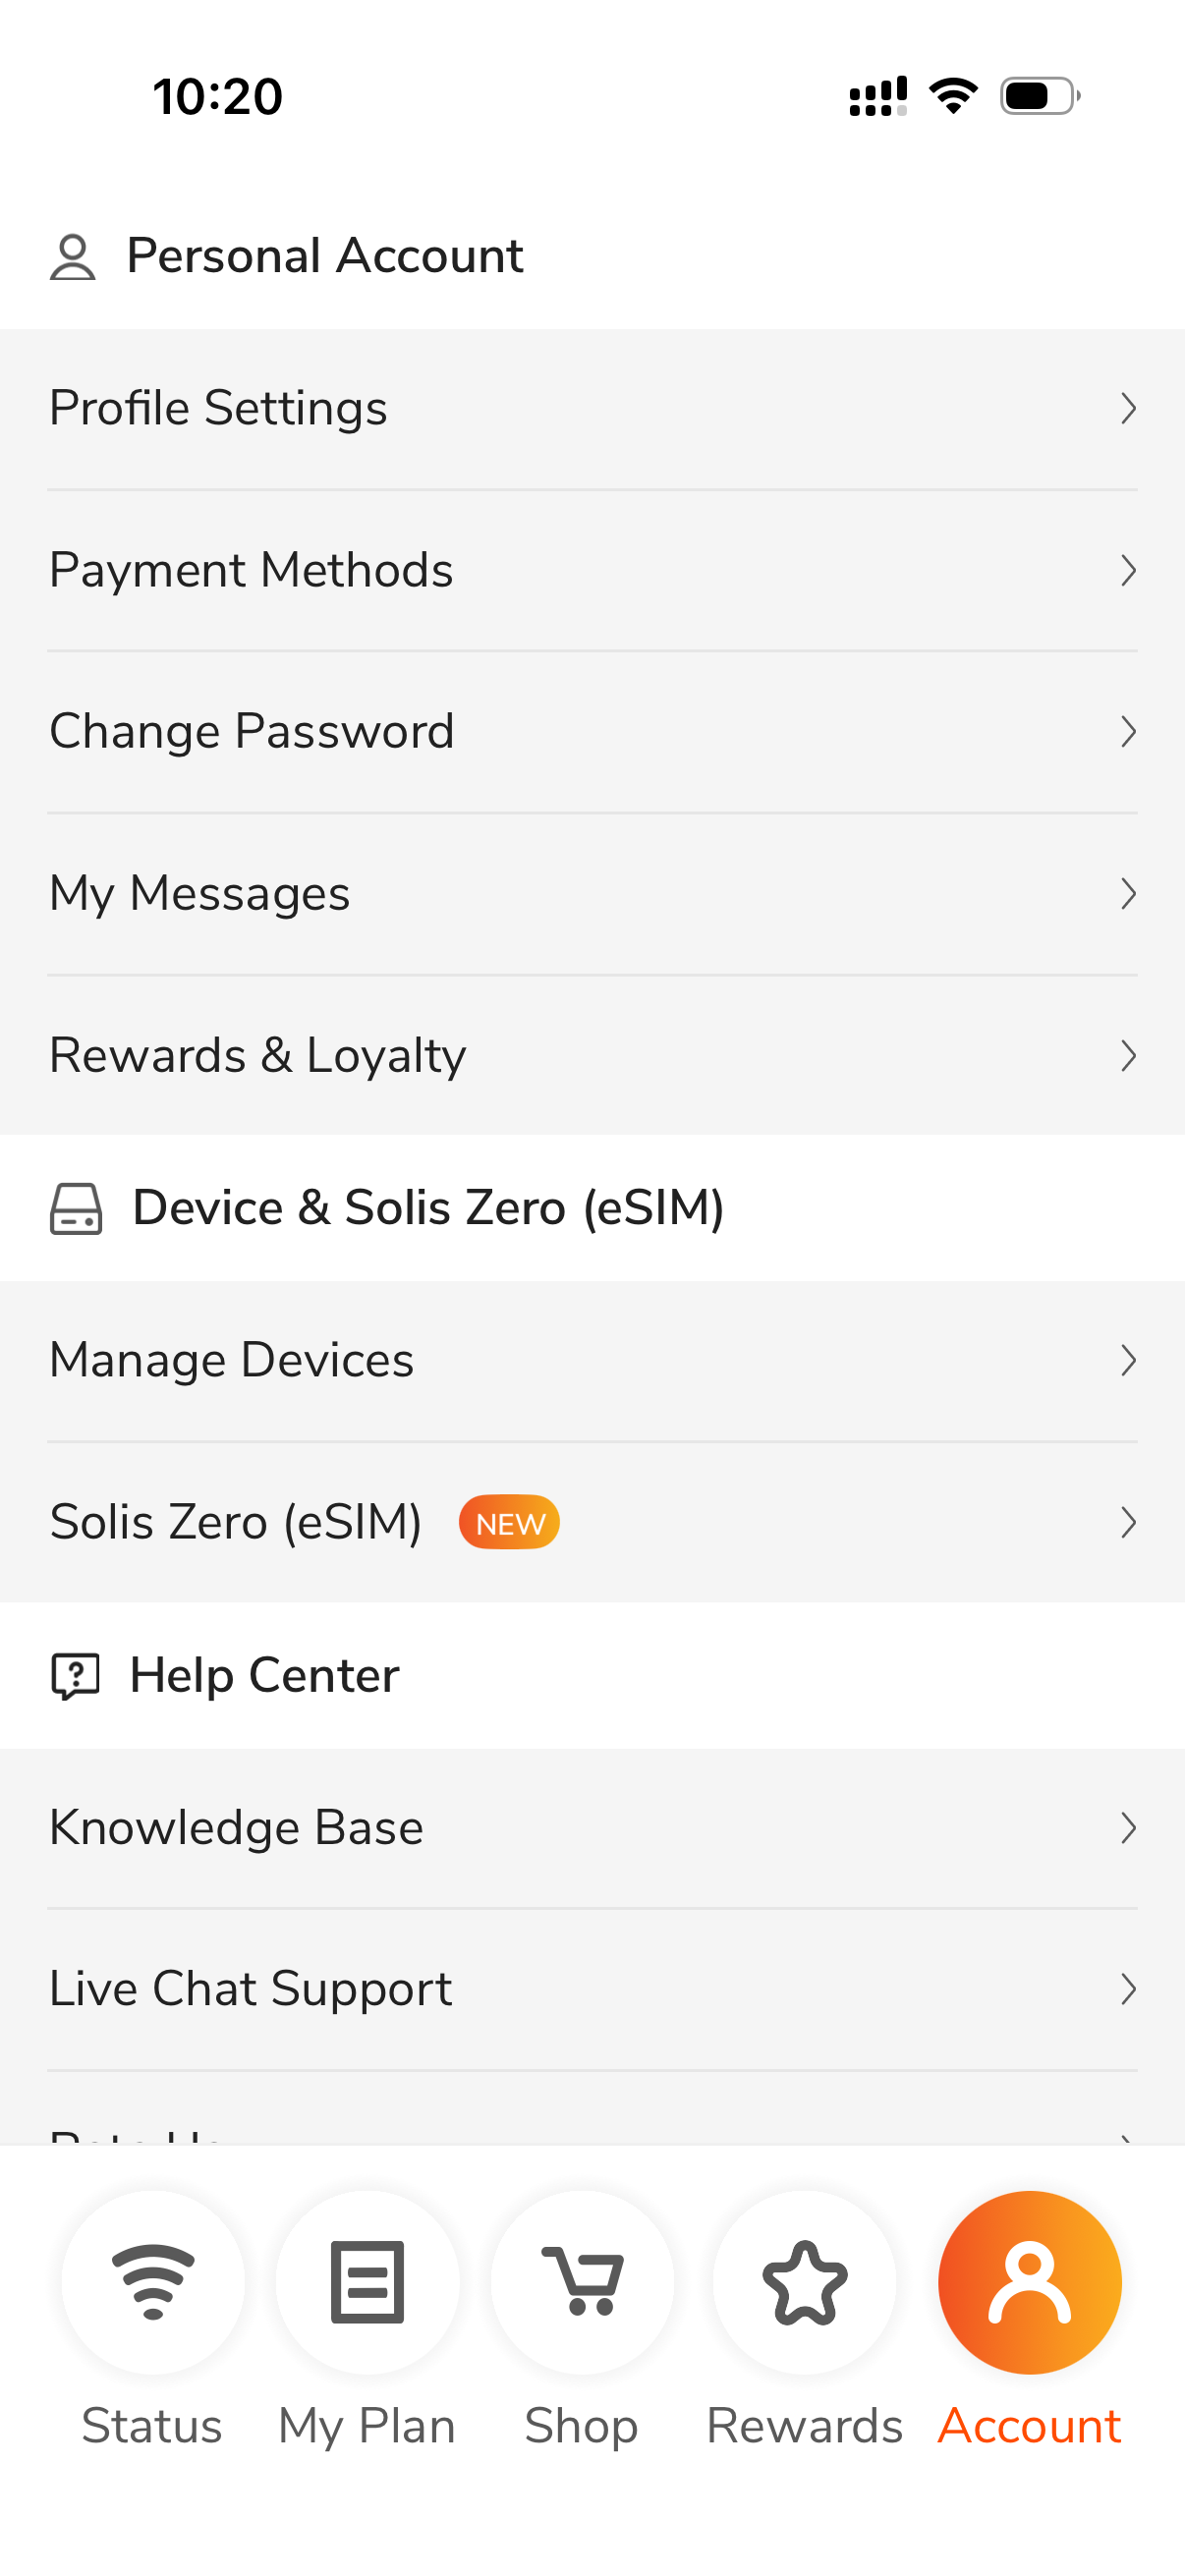Tap the Status wifi icon

tap(153, 2282)
